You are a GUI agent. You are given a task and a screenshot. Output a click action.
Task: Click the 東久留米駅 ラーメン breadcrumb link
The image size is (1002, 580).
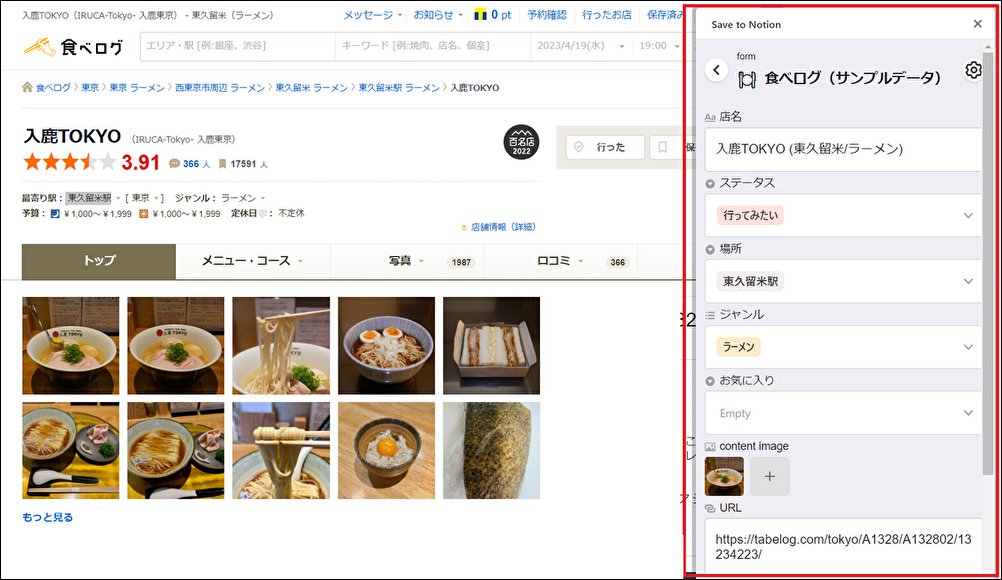click(x=399, y=88)
